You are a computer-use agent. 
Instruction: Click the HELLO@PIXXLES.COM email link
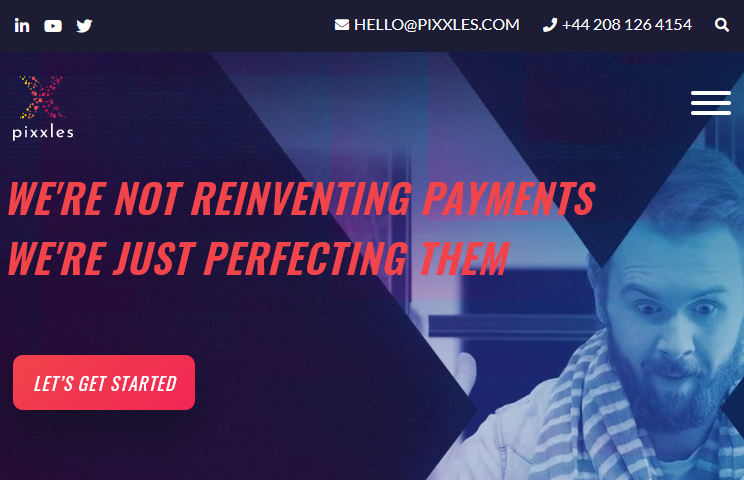[437, 25]
